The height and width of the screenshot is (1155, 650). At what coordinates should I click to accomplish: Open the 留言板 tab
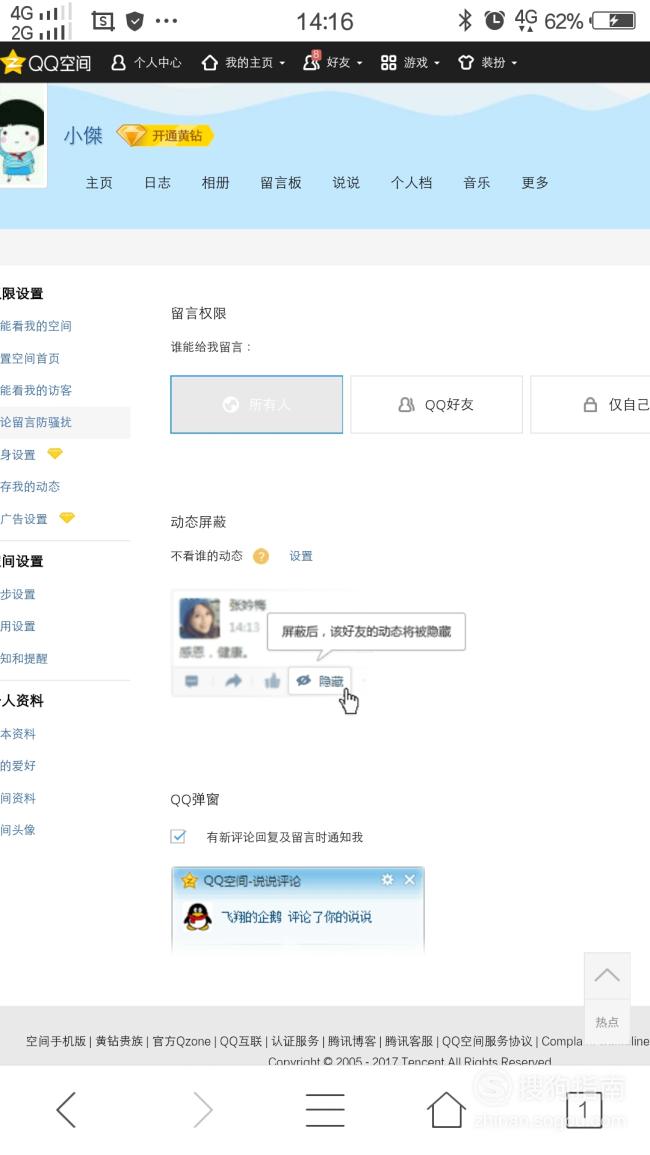(281, 183)
